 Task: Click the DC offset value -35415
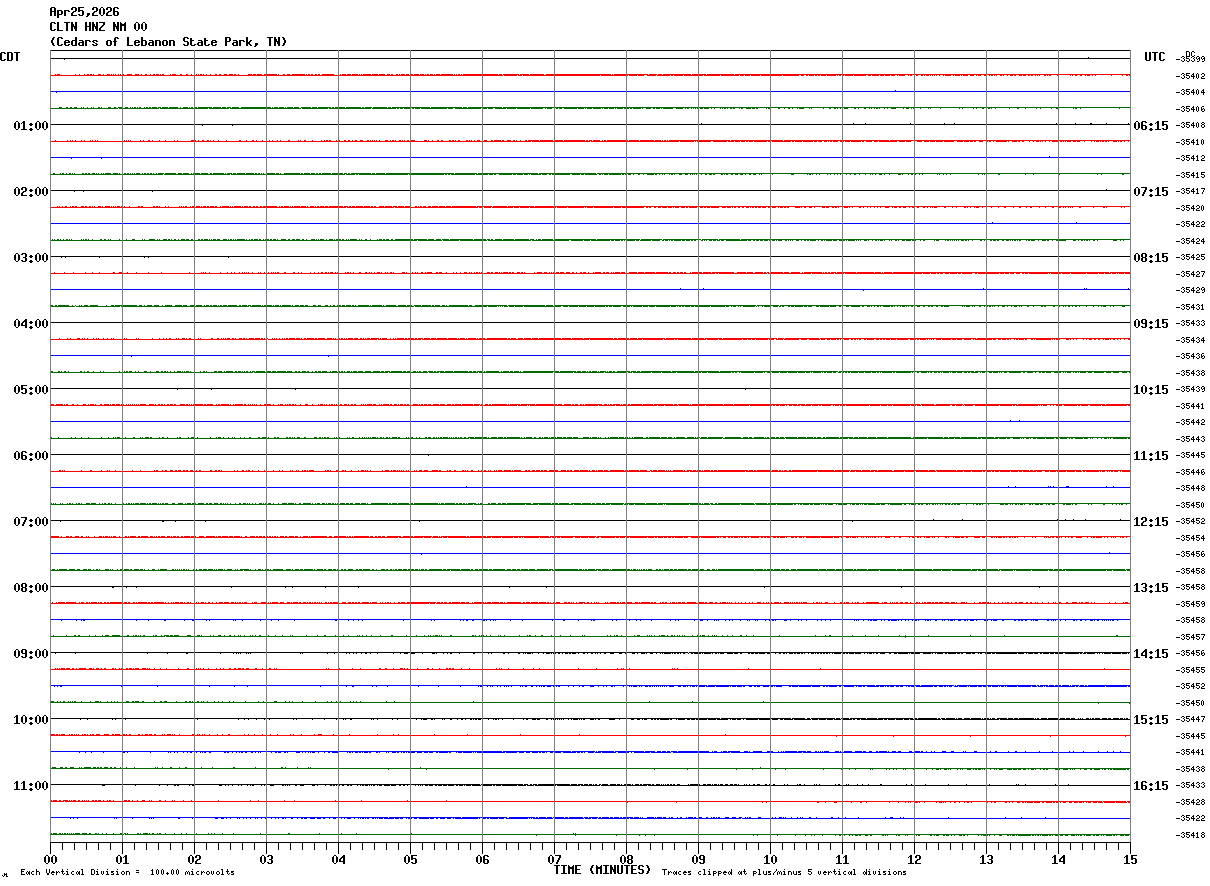(1191, 175)
